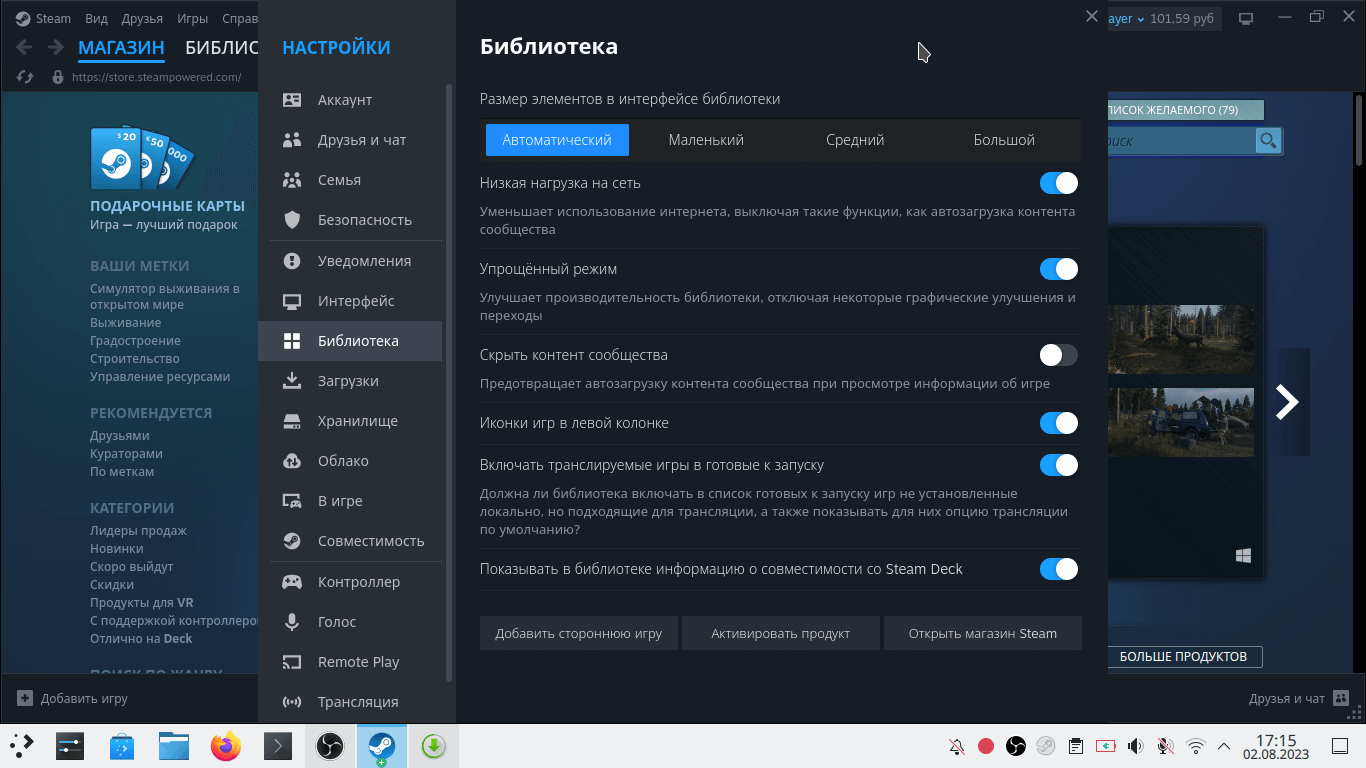
Task: Open the terminal from the taskbar
Action: pyautogui.click(x=278, y=746)
